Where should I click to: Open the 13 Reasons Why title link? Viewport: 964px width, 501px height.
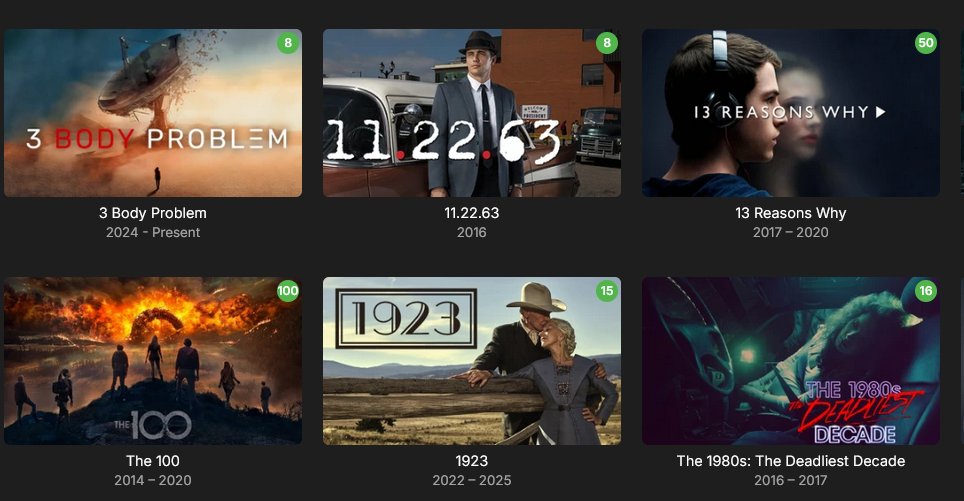(x=791, y=213)
